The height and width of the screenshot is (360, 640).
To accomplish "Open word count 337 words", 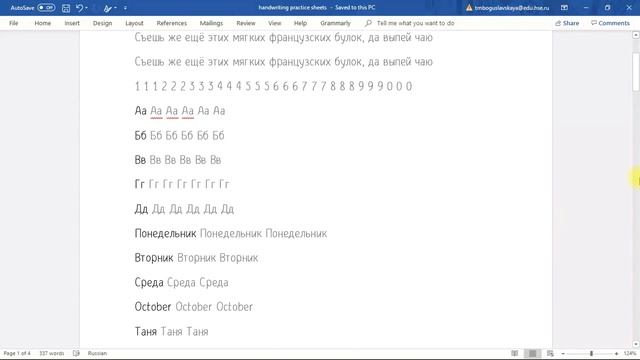I will pyautogui.click(x=51, y=353).
